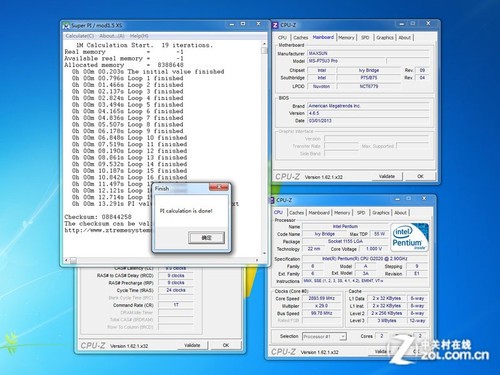Click the Cycle Time 24 clocks value
Screen dimensions: 500x375
176,290
